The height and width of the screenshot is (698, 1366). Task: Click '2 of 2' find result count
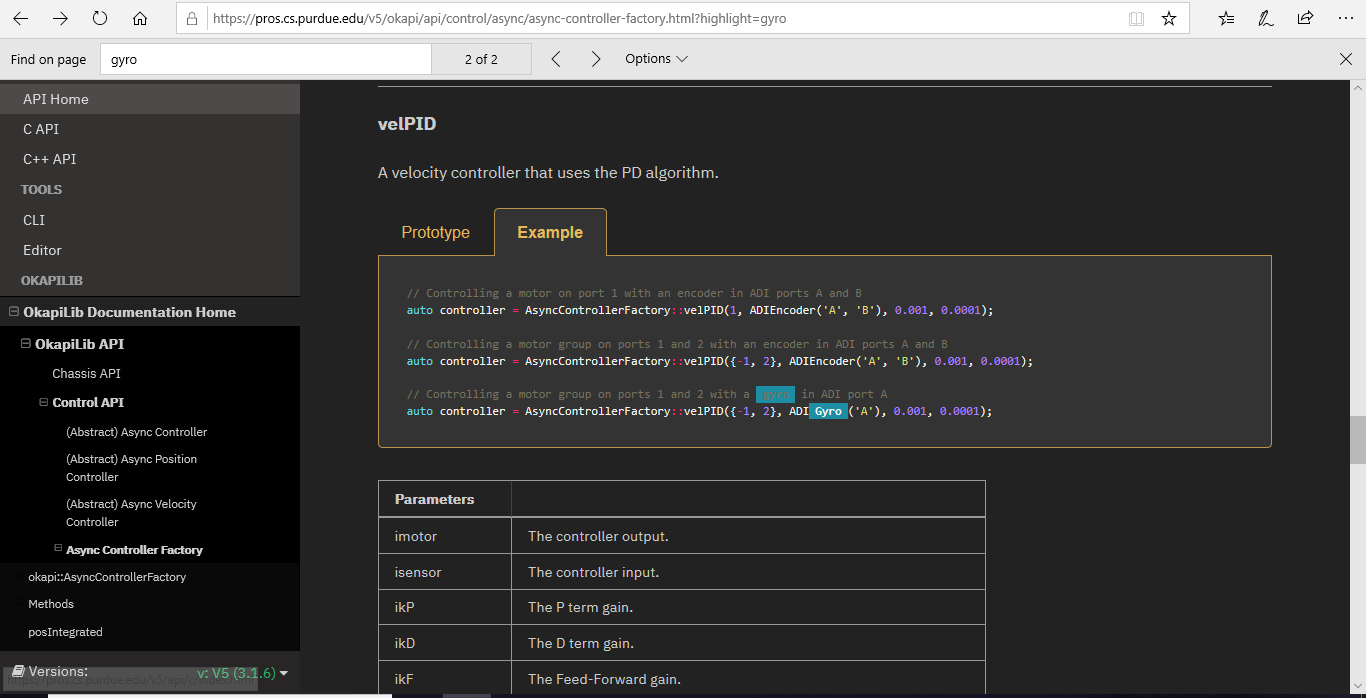[x=481, y=59]
